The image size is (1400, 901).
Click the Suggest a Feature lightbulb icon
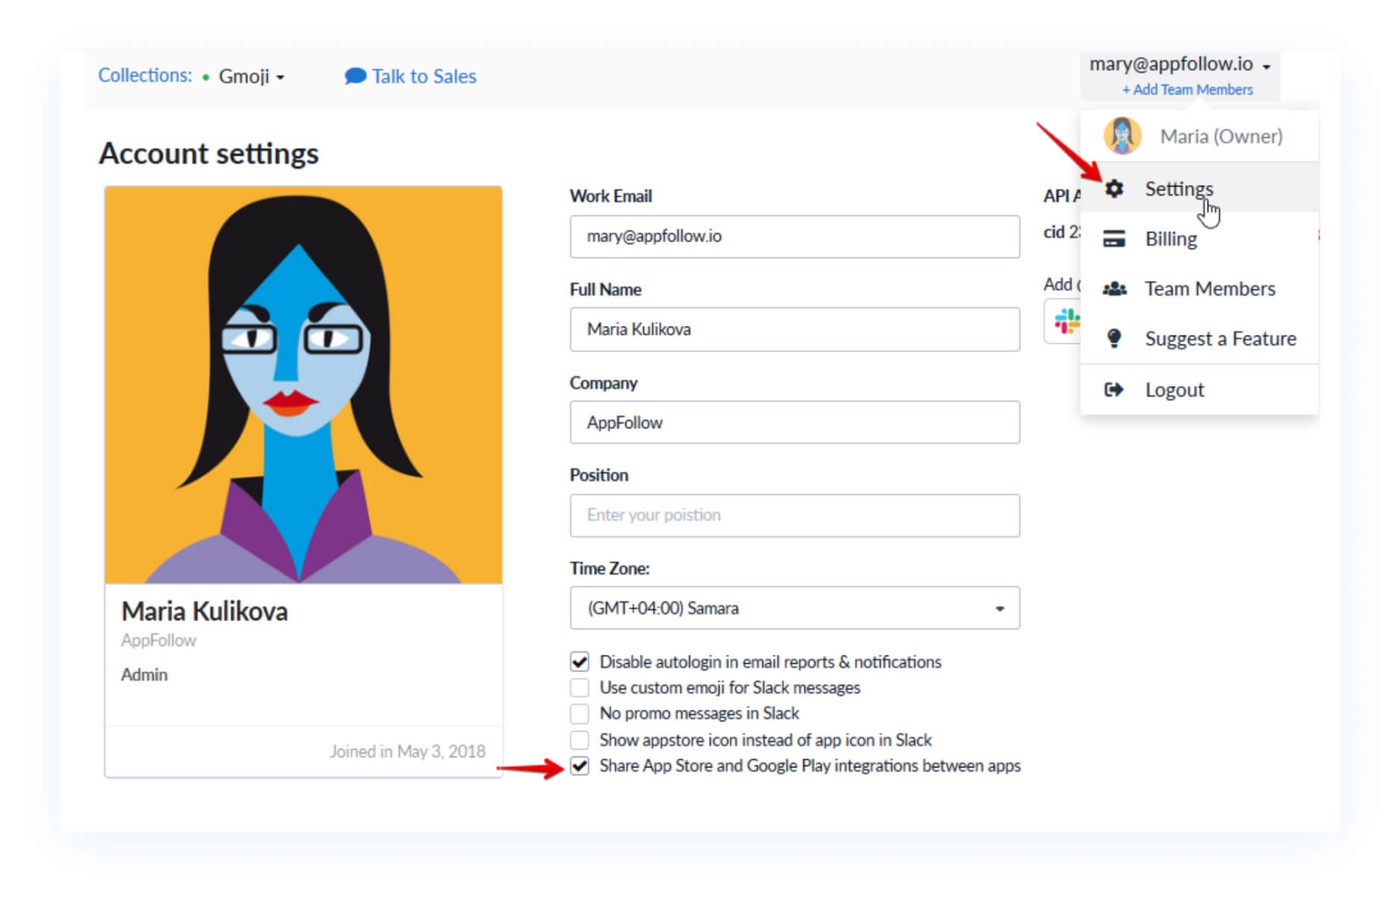pyautogui.click(x=1114, y=339)
